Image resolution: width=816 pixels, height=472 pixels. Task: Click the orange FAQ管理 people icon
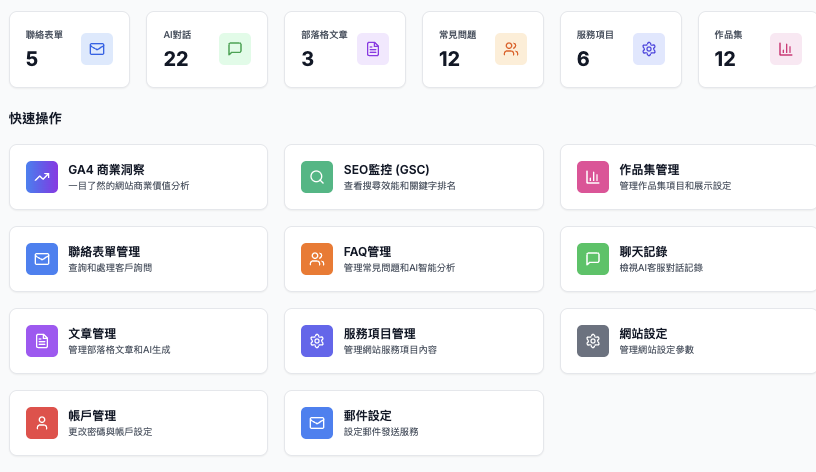pyautogui.click(x=317, y=259)
